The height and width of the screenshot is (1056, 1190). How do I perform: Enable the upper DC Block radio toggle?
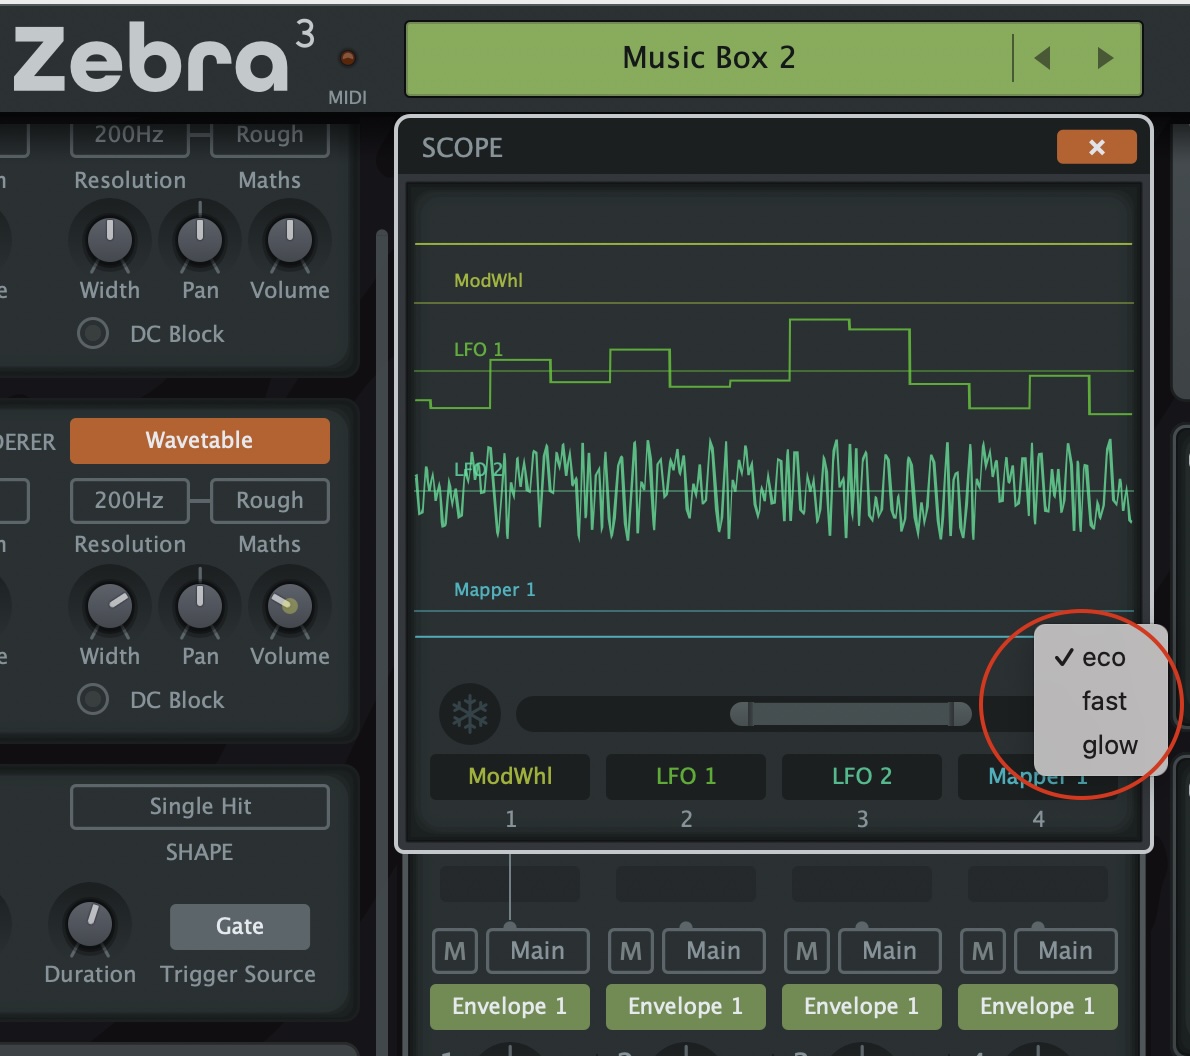tap(93, 333)
